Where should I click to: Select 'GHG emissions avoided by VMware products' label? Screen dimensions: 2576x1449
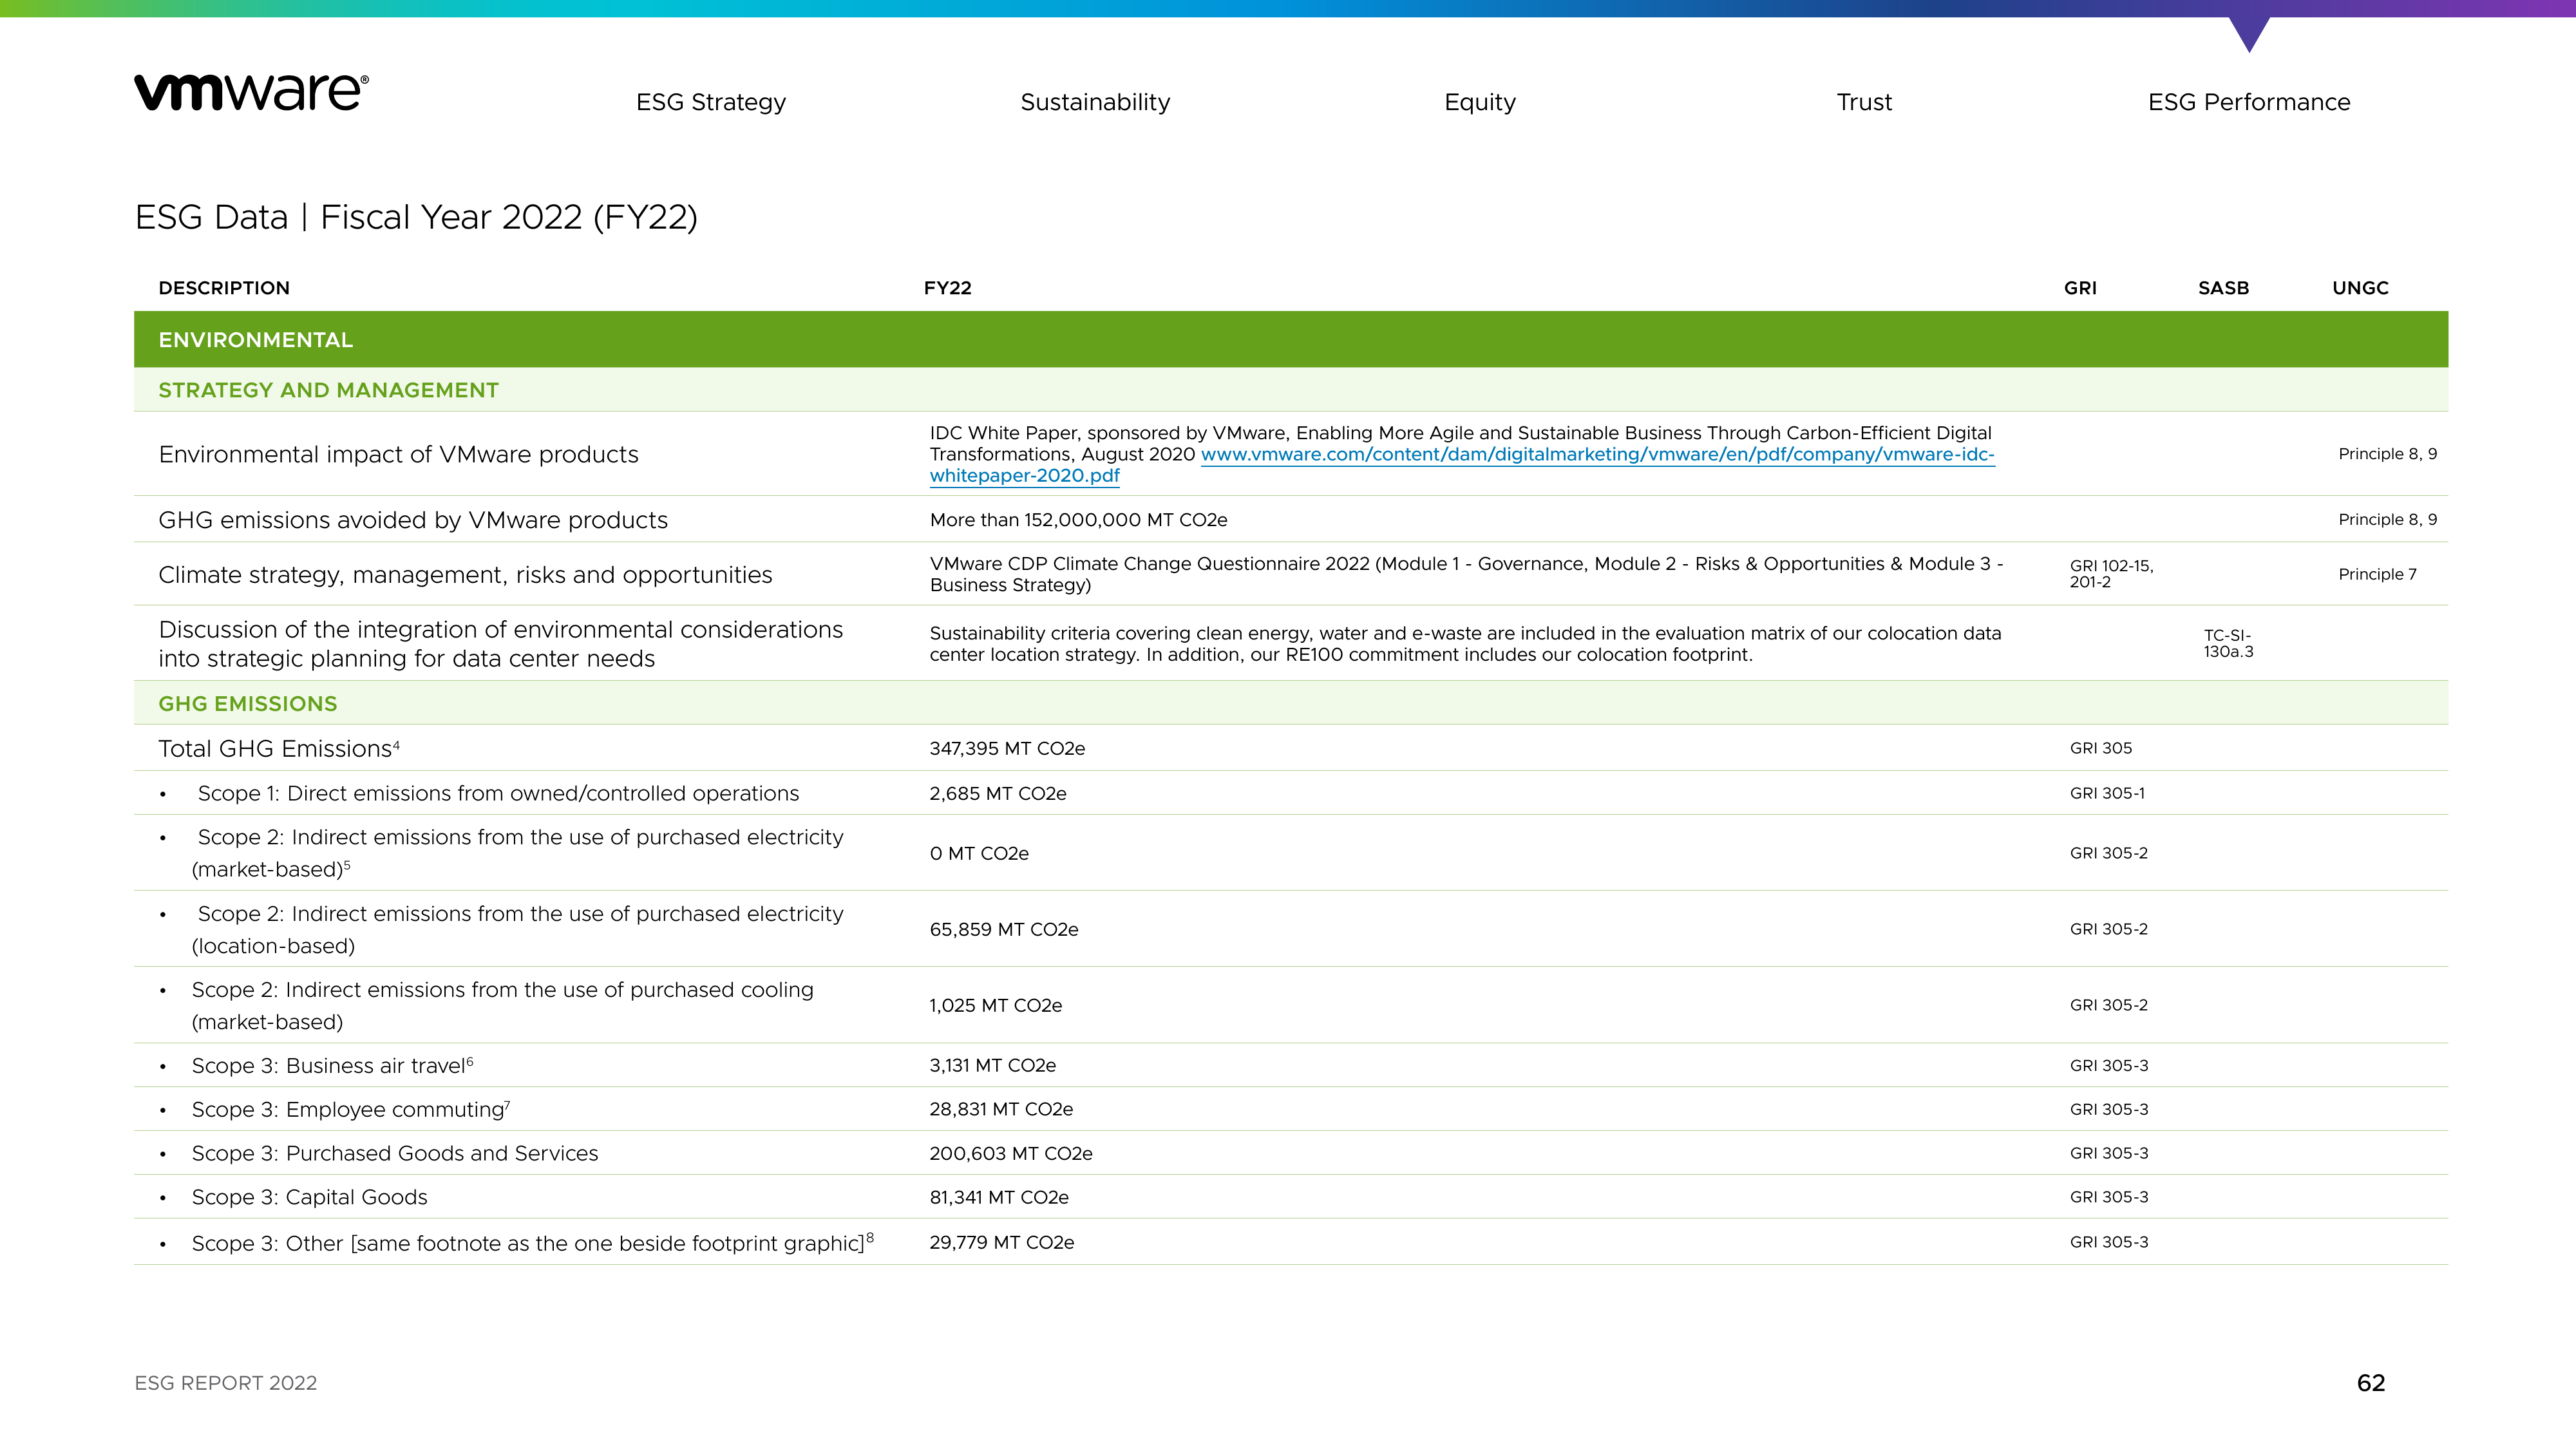click(x=413, y=520)
